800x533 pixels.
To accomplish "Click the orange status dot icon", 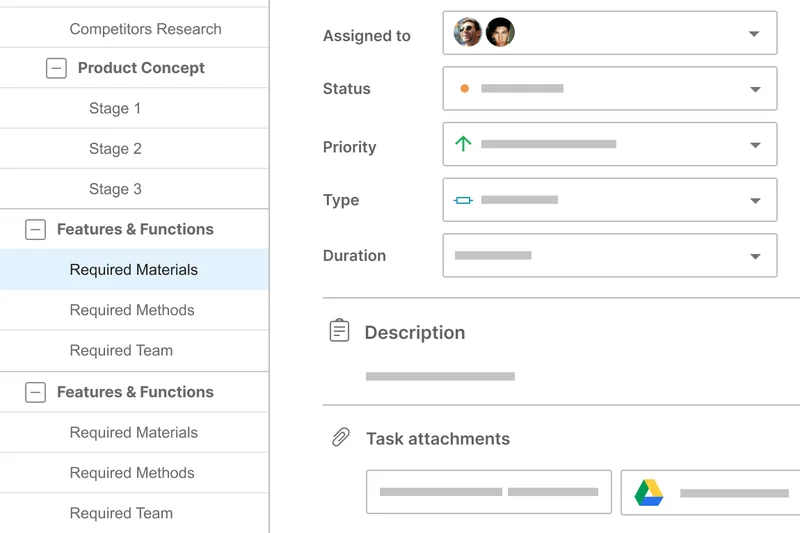I will pyautogui.click(x=464, y=89).
